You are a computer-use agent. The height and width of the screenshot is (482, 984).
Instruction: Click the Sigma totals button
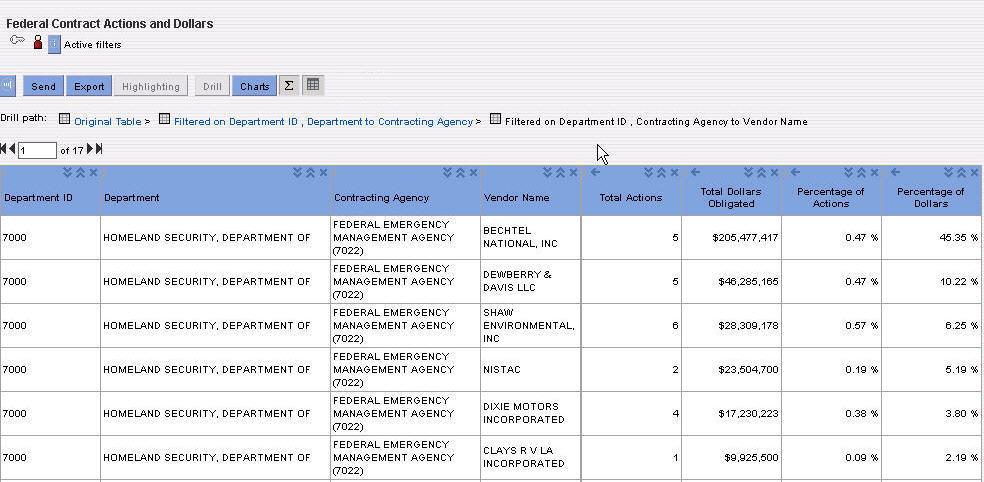point(289,85)
